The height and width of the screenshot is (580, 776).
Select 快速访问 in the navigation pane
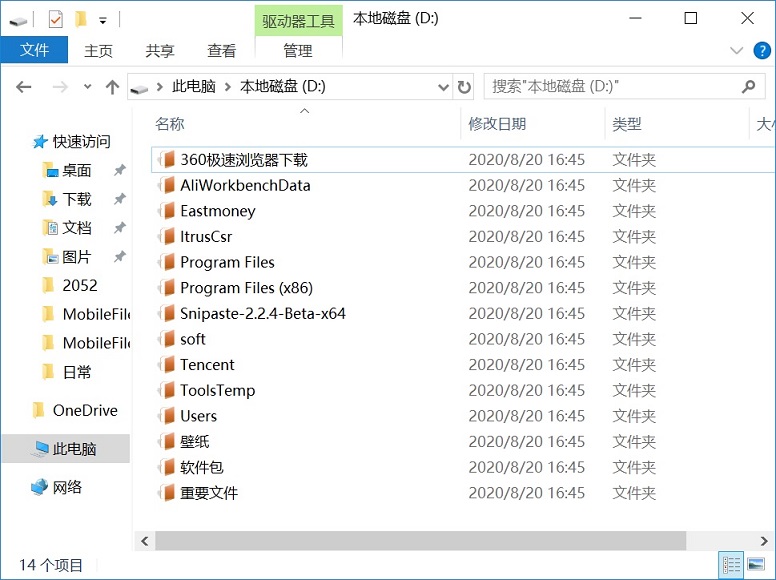[72, 142]
